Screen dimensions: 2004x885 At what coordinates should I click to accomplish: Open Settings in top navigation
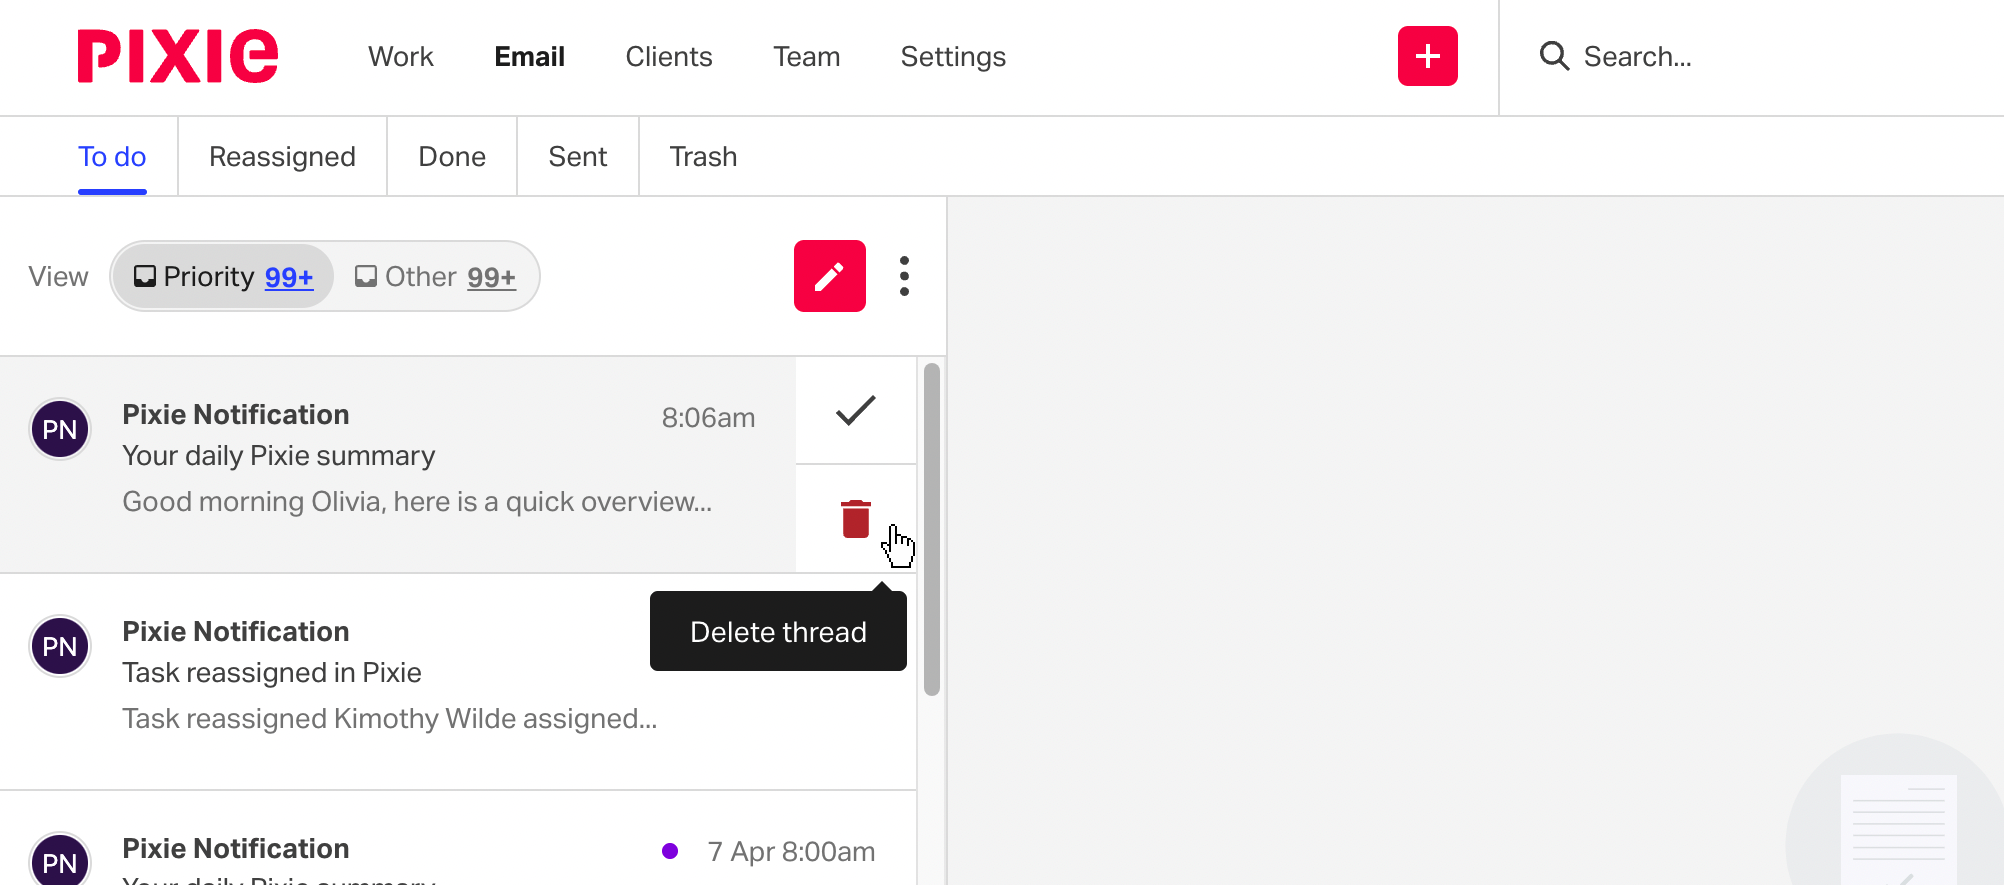(x=953, y=57)
